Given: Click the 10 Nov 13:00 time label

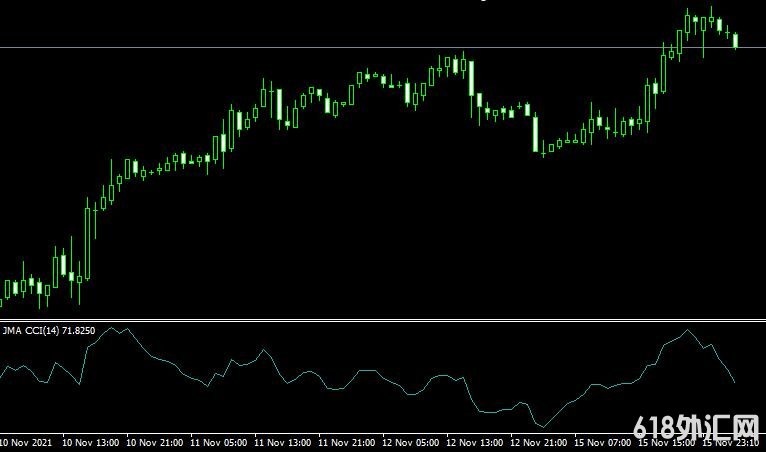Looking at the screenshot, I should pos(90,443).
